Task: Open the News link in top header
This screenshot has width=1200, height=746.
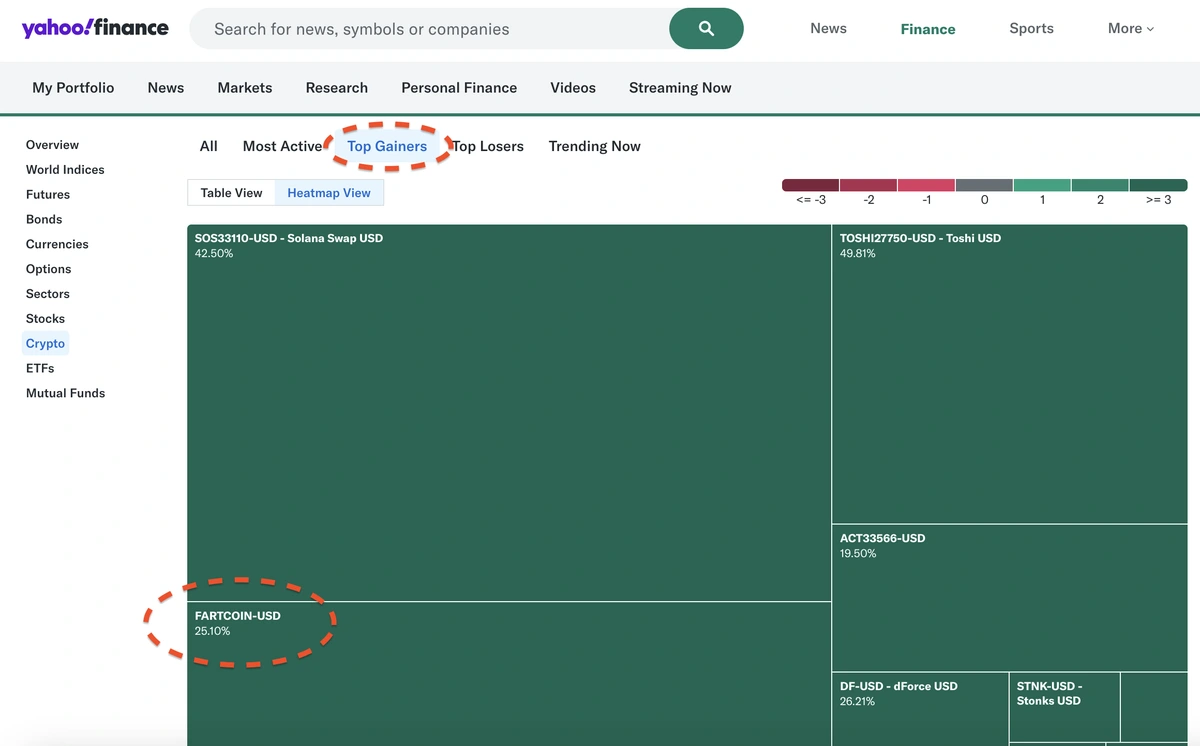Action: click(828, 28)
